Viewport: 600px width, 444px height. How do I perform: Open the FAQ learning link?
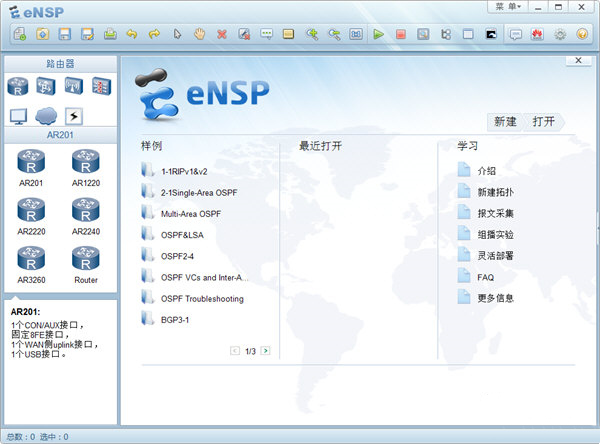point(485,277)
